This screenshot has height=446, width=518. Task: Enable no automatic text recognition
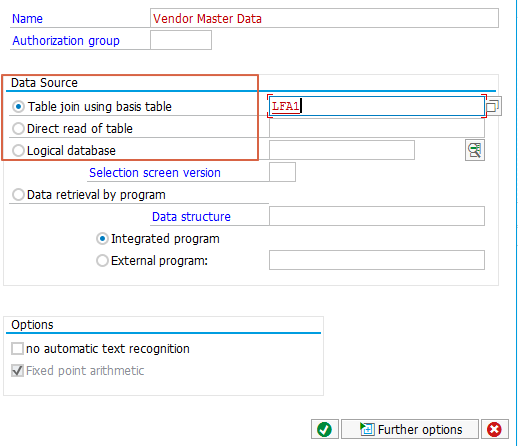click(x=17, y=349)
